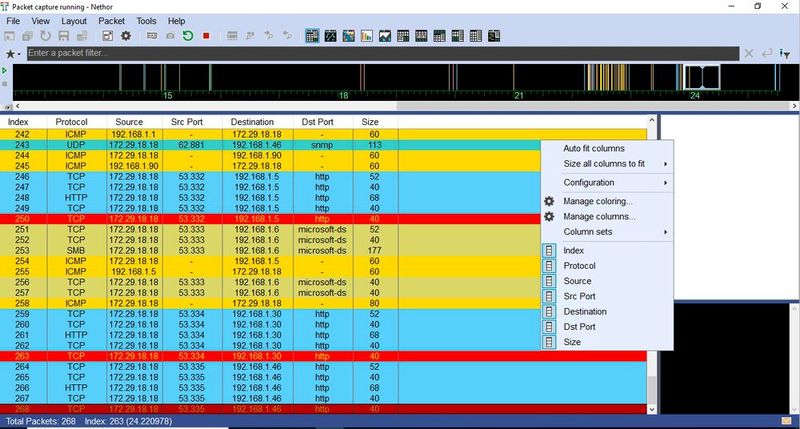Screen dimensions: 800x429
Task: Click the packet filter input field
Action: 380,53
